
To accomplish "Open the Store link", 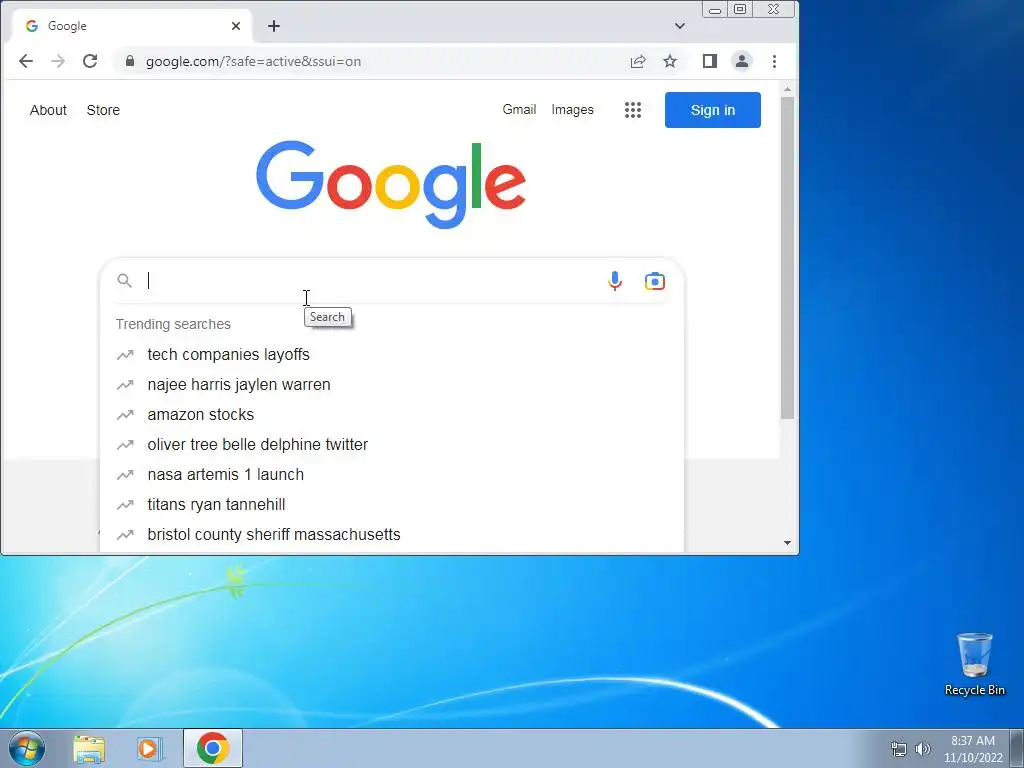I will click(x=103, y=110).
